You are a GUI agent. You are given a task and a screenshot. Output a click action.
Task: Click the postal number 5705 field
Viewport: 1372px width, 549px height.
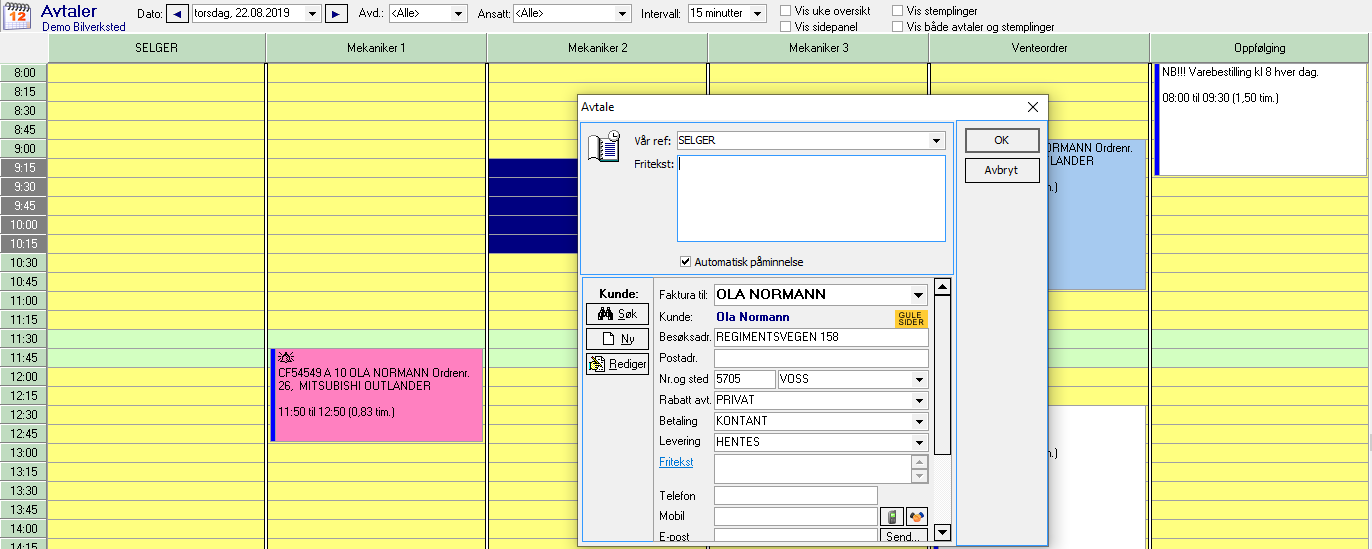tap(744, 380)
